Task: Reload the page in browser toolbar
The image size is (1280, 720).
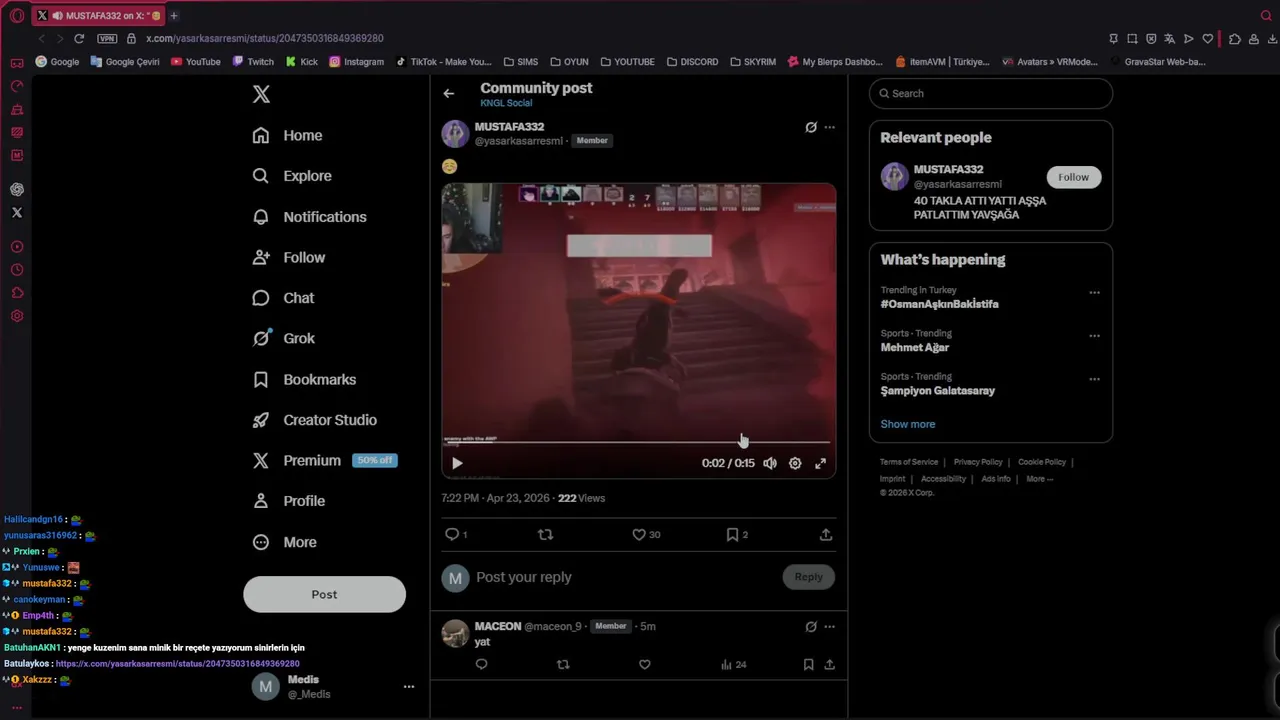Action: (78, 38)
